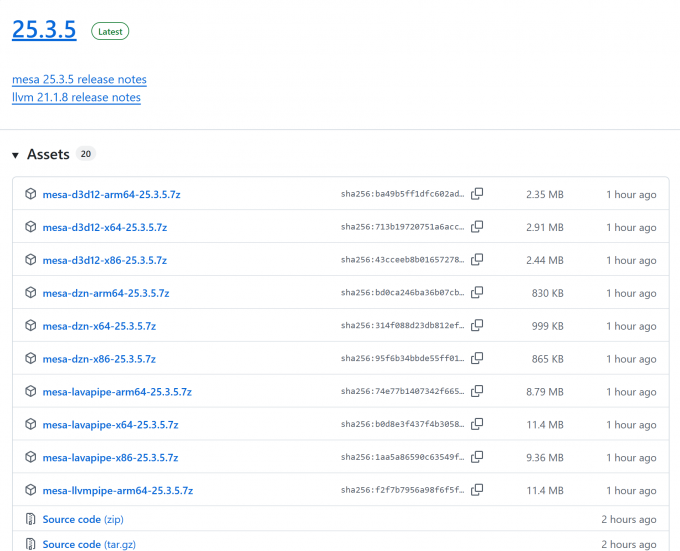Click 2 hours ago on Source code (zip) row
Viewport: 680px width, 551px height.
click(629, 519)
